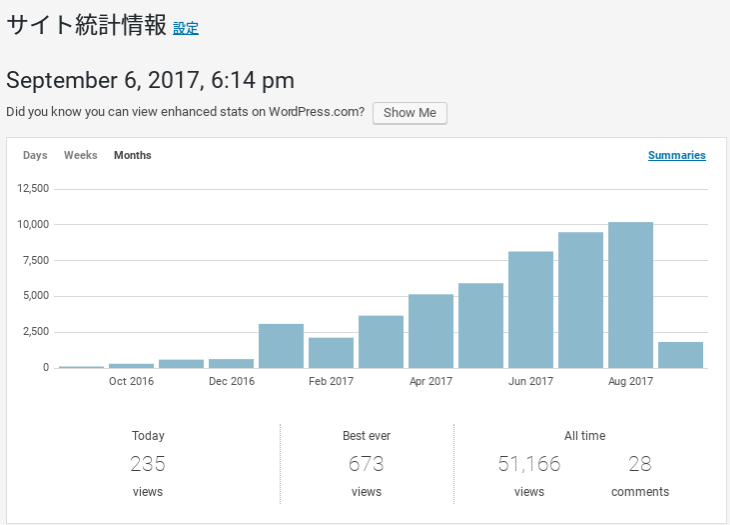730x525 pixels.
Task: Click the 10,000 axis label
Action: pos(33,225)
